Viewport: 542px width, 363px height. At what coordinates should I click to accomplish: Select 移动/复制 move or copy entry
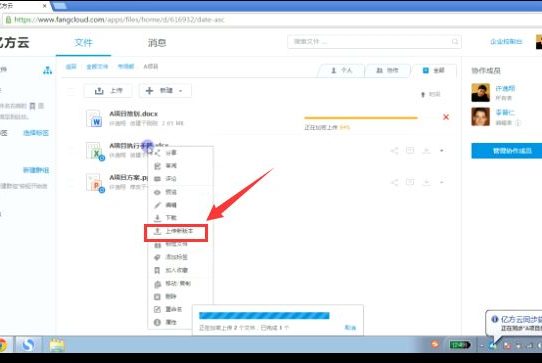click(x=173, y=283)
